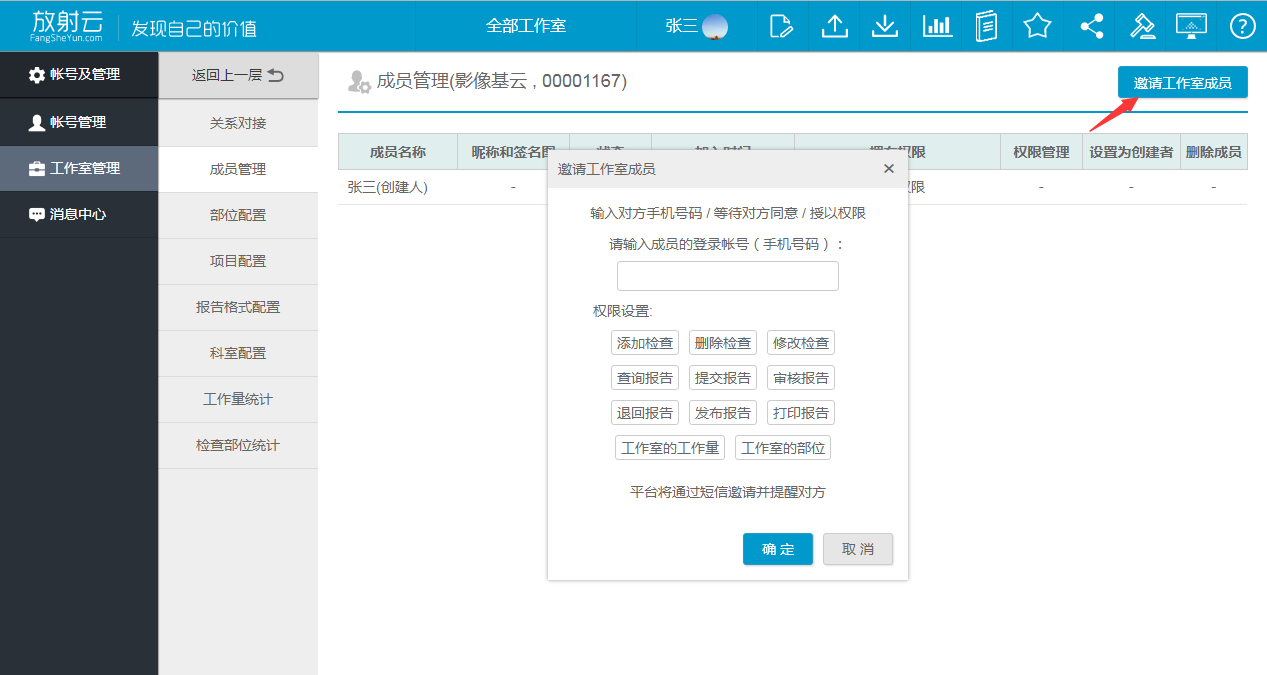This screenshot has width=1267, height=675.
Task: Click the gavel icon in top toolbar
Action: [1142, 26]
